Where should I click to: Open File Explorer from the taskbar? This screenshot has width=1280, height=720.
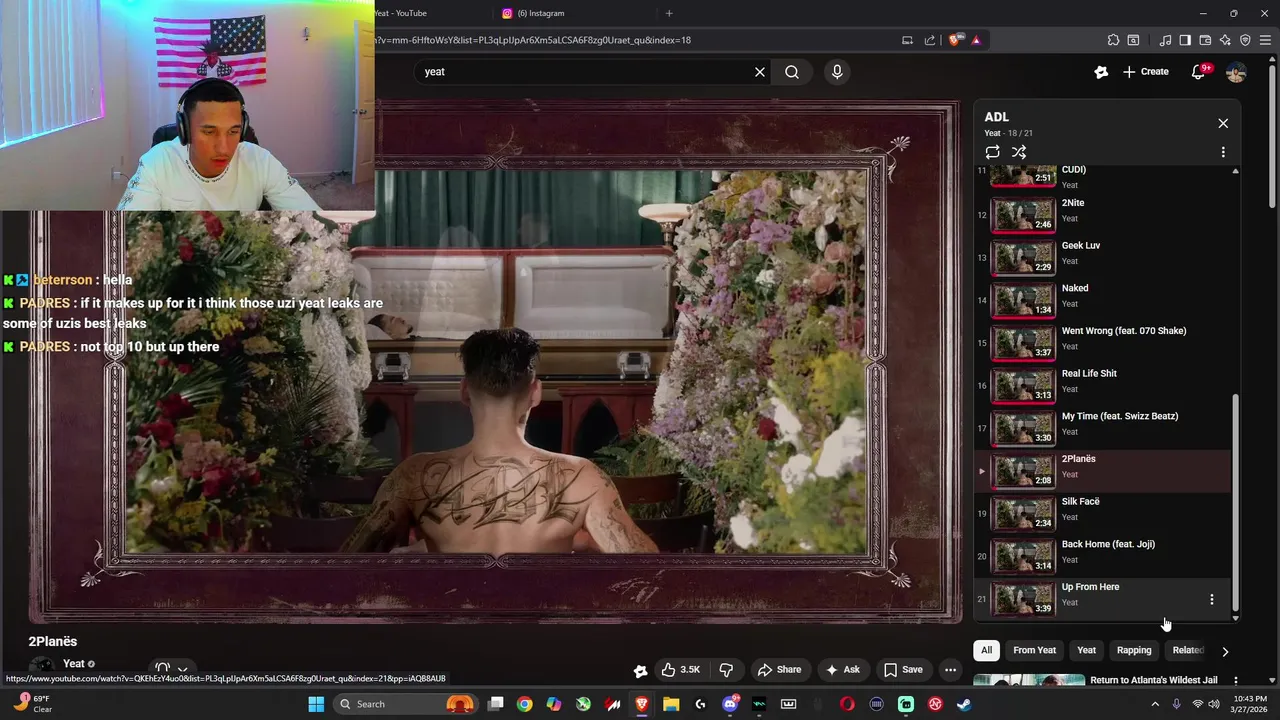coord(671,704)
